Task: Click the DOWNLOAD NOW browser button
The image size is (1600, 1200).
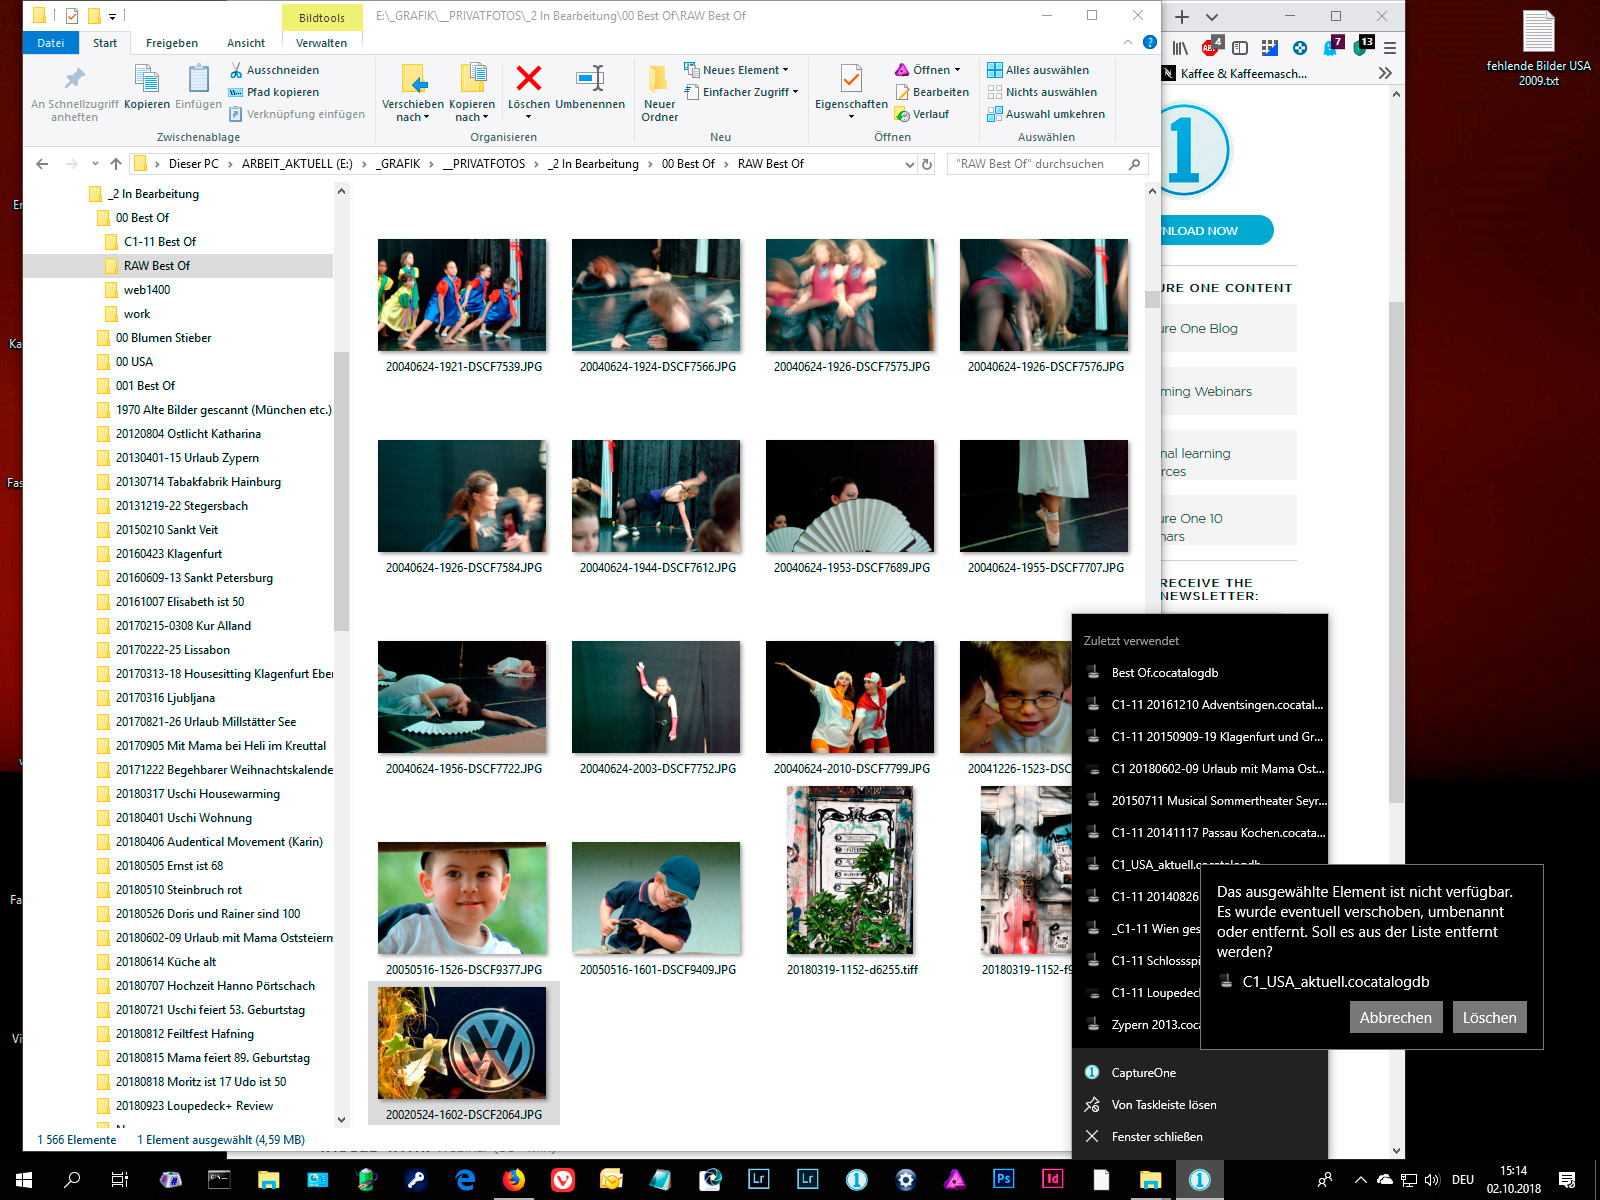Action: (1216, 230)
